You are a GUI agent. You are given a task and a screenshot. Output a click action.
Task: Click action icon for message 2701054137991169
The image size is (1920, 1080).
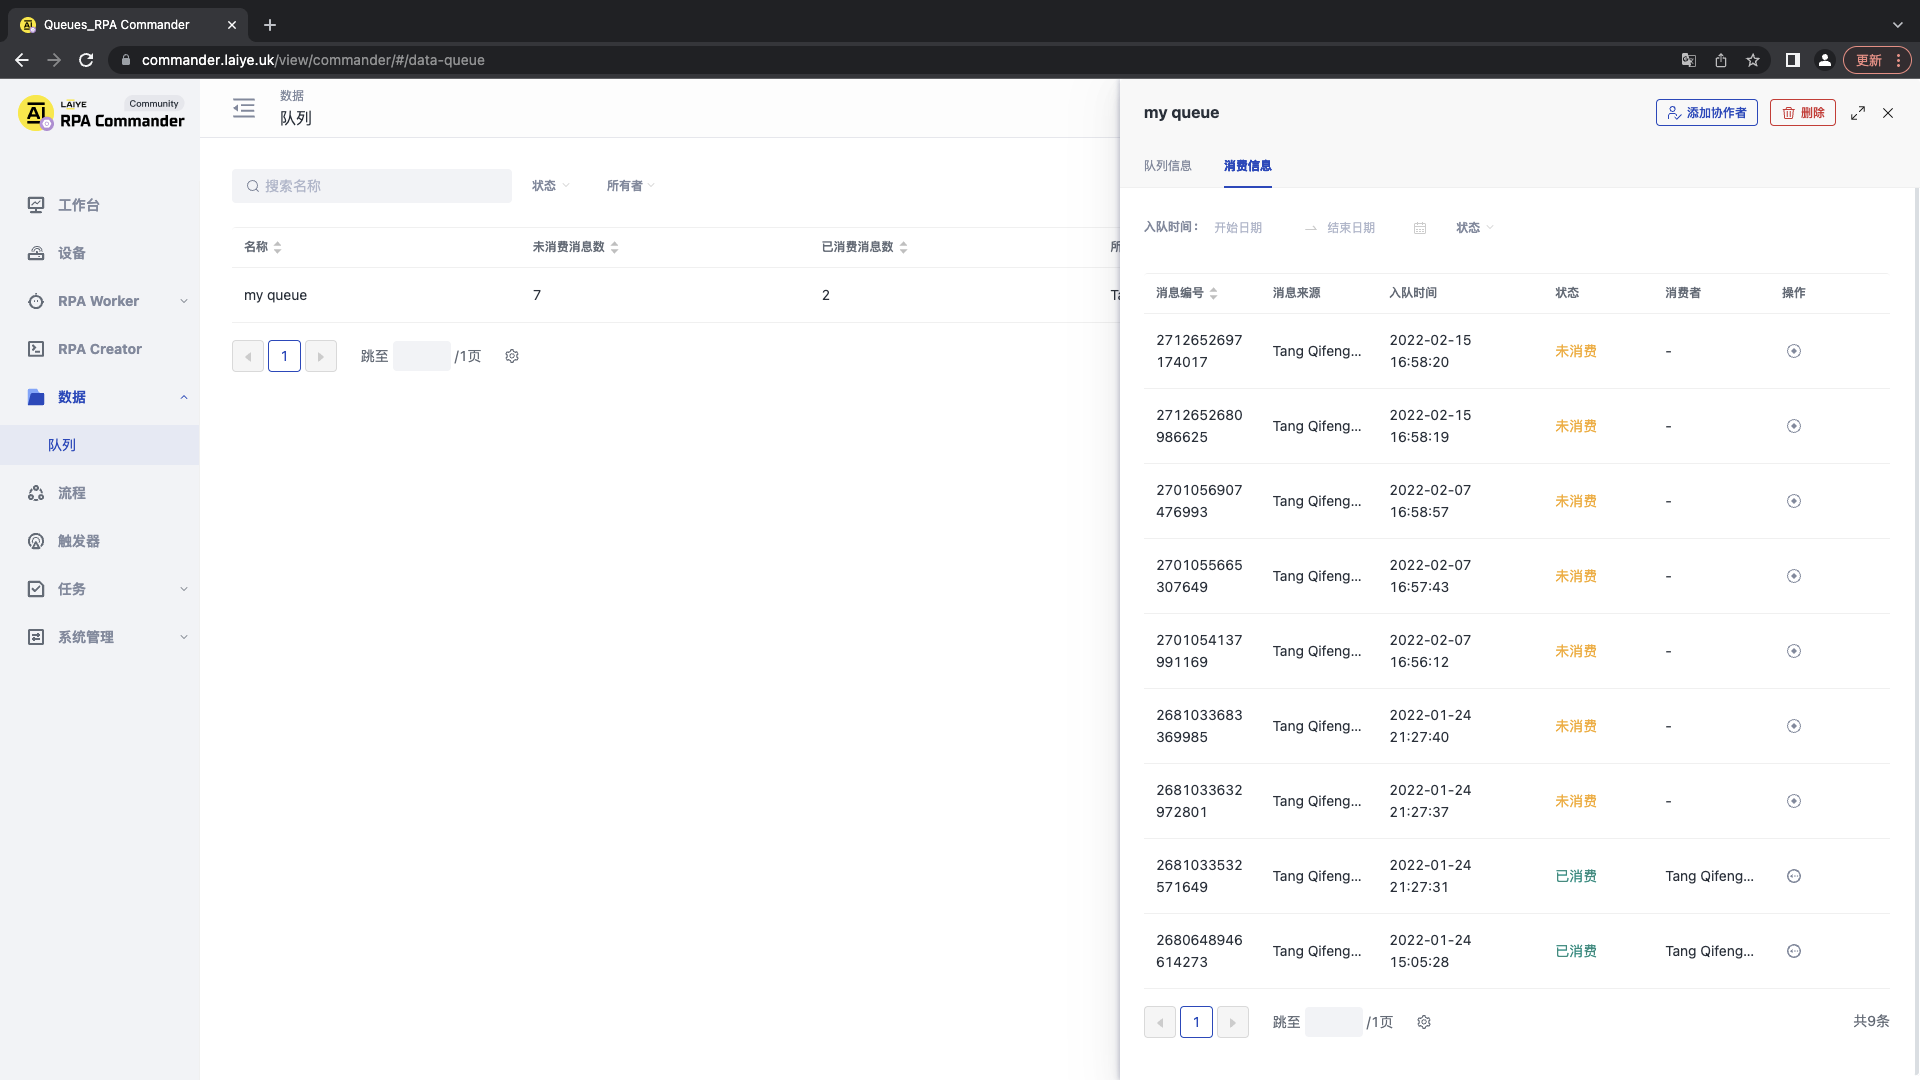tap(1794, 651)
